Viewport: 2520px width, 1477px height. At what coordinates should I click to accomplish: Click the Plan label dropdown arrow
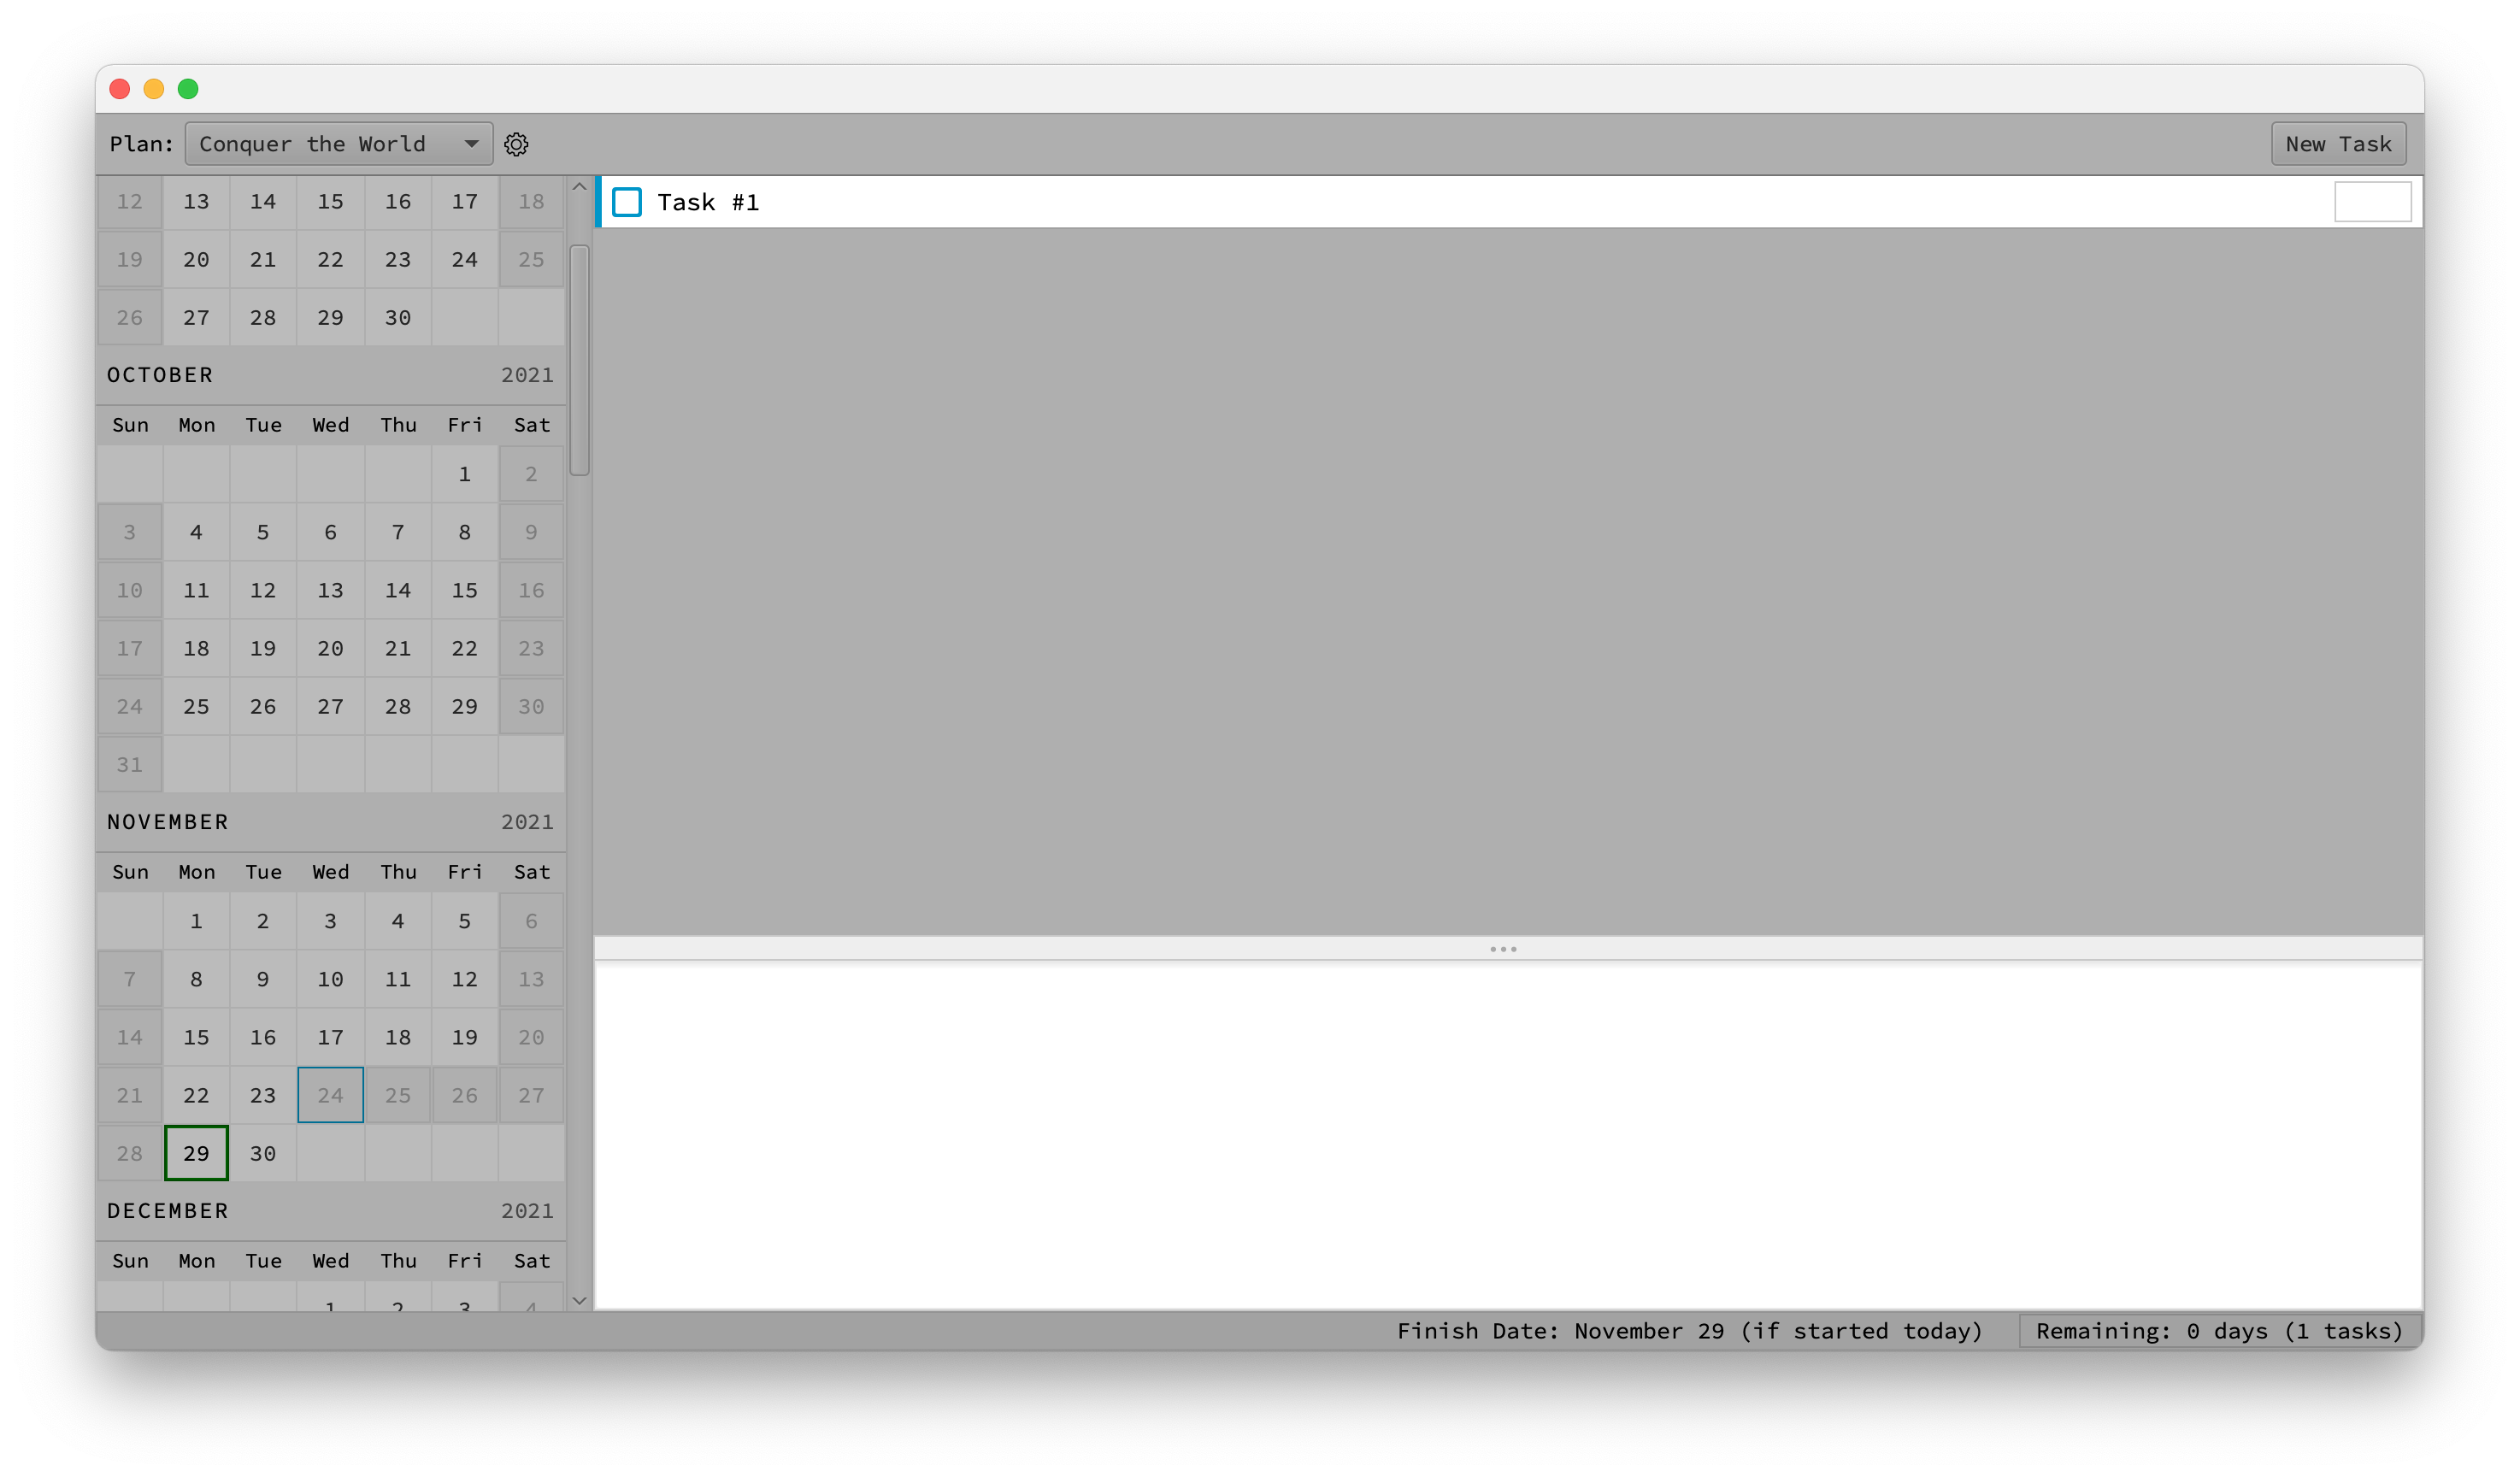pyautogui.click(x=469, y=143)
